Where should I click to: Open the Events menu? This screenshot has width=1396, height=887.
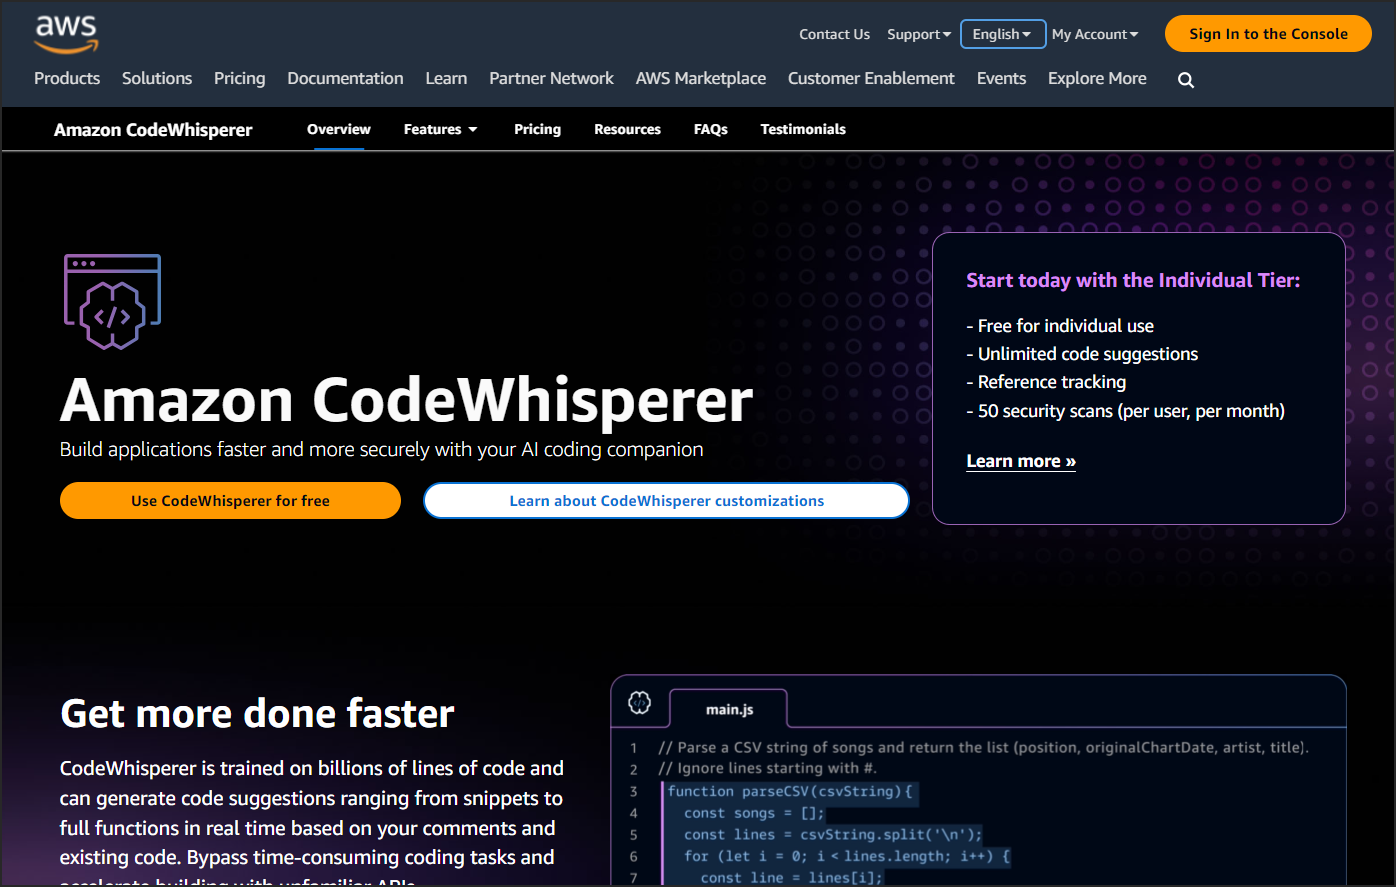click(x=1001, y=78)
